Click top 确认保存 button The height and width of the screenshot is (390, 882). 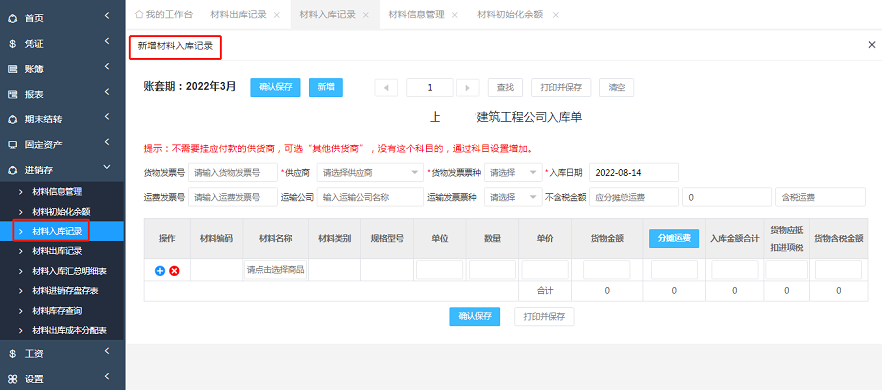tap(276, 87)
